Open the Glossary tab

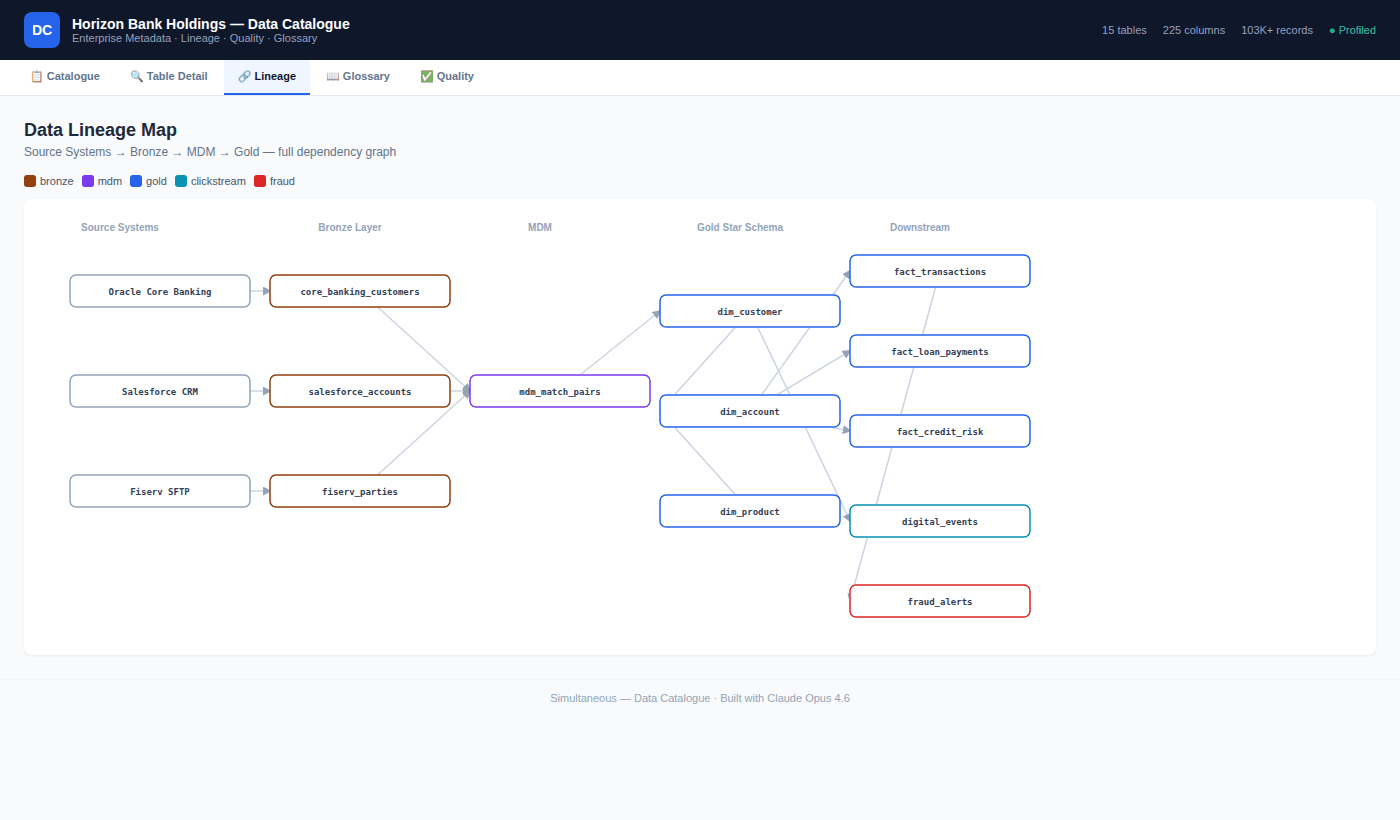pos(358,77)
